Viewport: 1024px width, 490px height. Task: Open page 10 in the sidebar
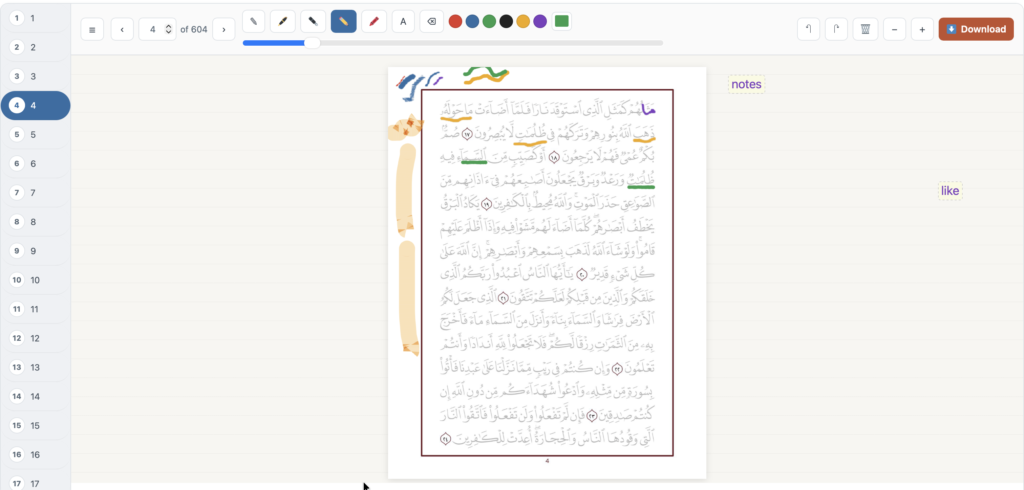pyautogui.click(x=34, y=280)
